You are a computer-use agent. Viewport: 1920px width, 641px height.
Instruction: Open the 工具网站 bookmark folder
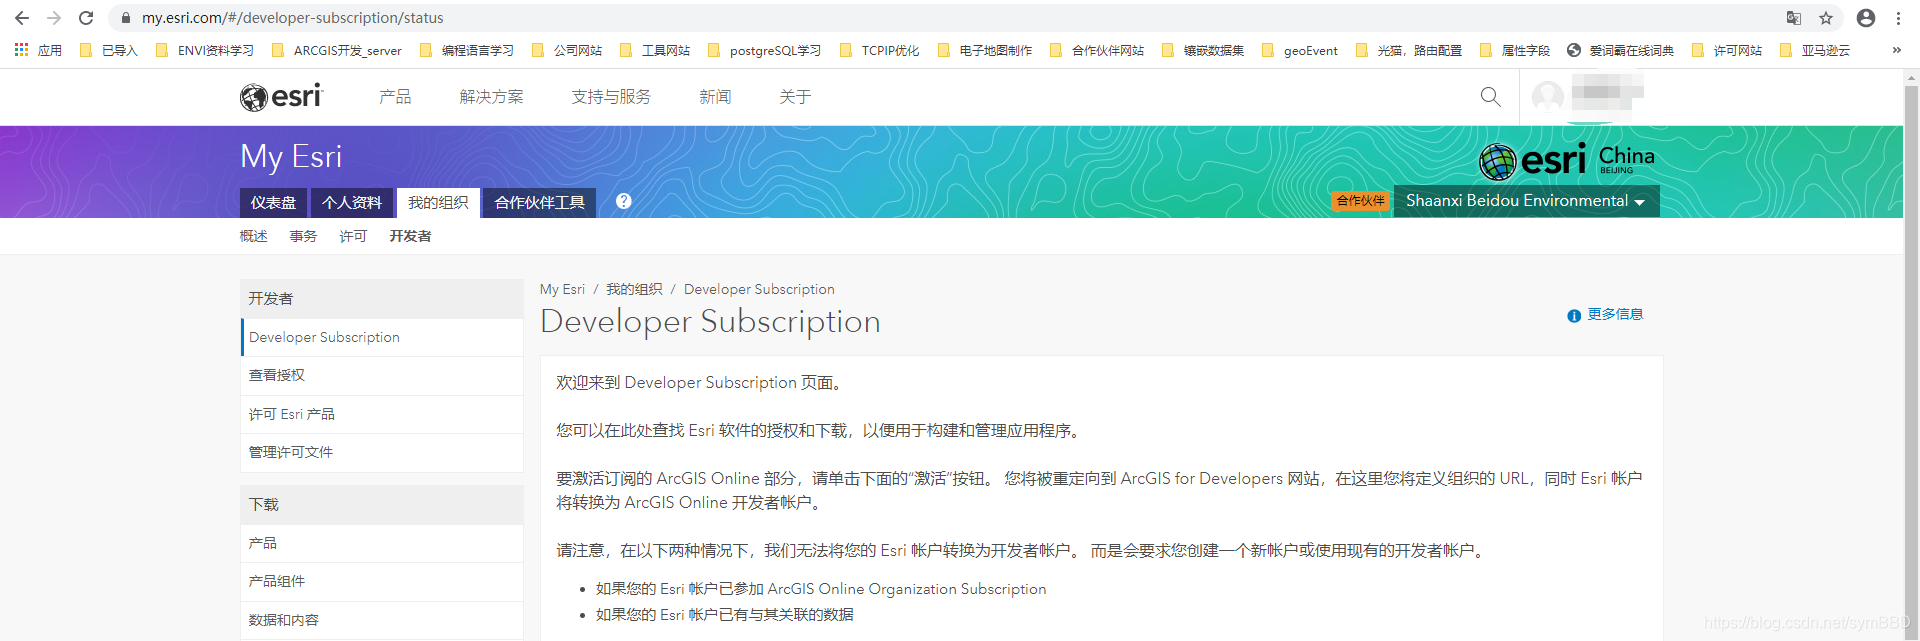[x=655, y=50]
